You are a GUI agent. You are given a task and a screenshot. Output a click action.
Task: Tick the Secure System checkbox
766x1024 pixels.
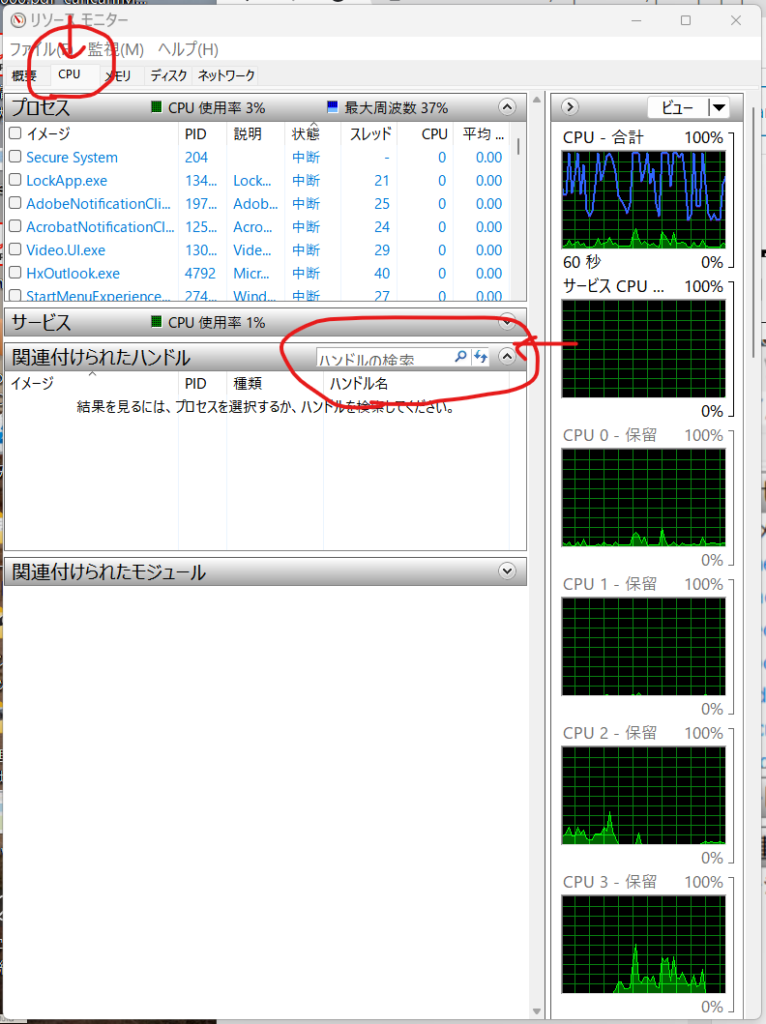15,158
